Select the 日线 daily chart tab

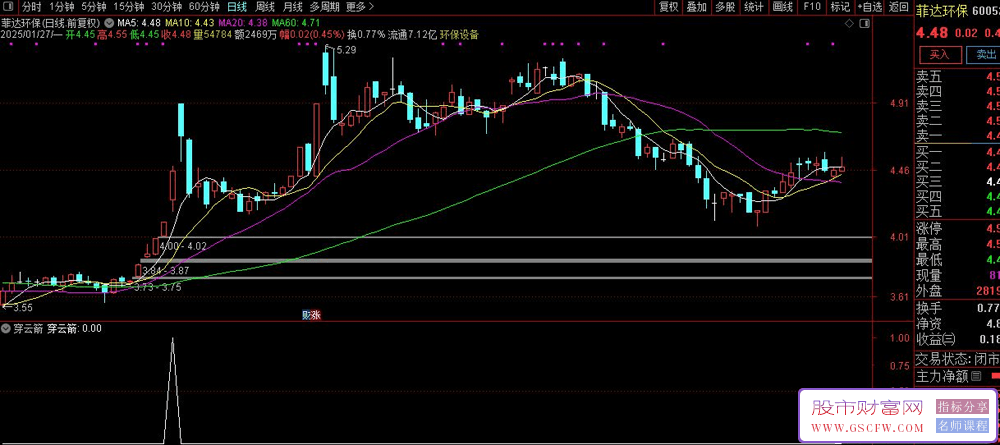pyautogui.click(x=237, y=7)
